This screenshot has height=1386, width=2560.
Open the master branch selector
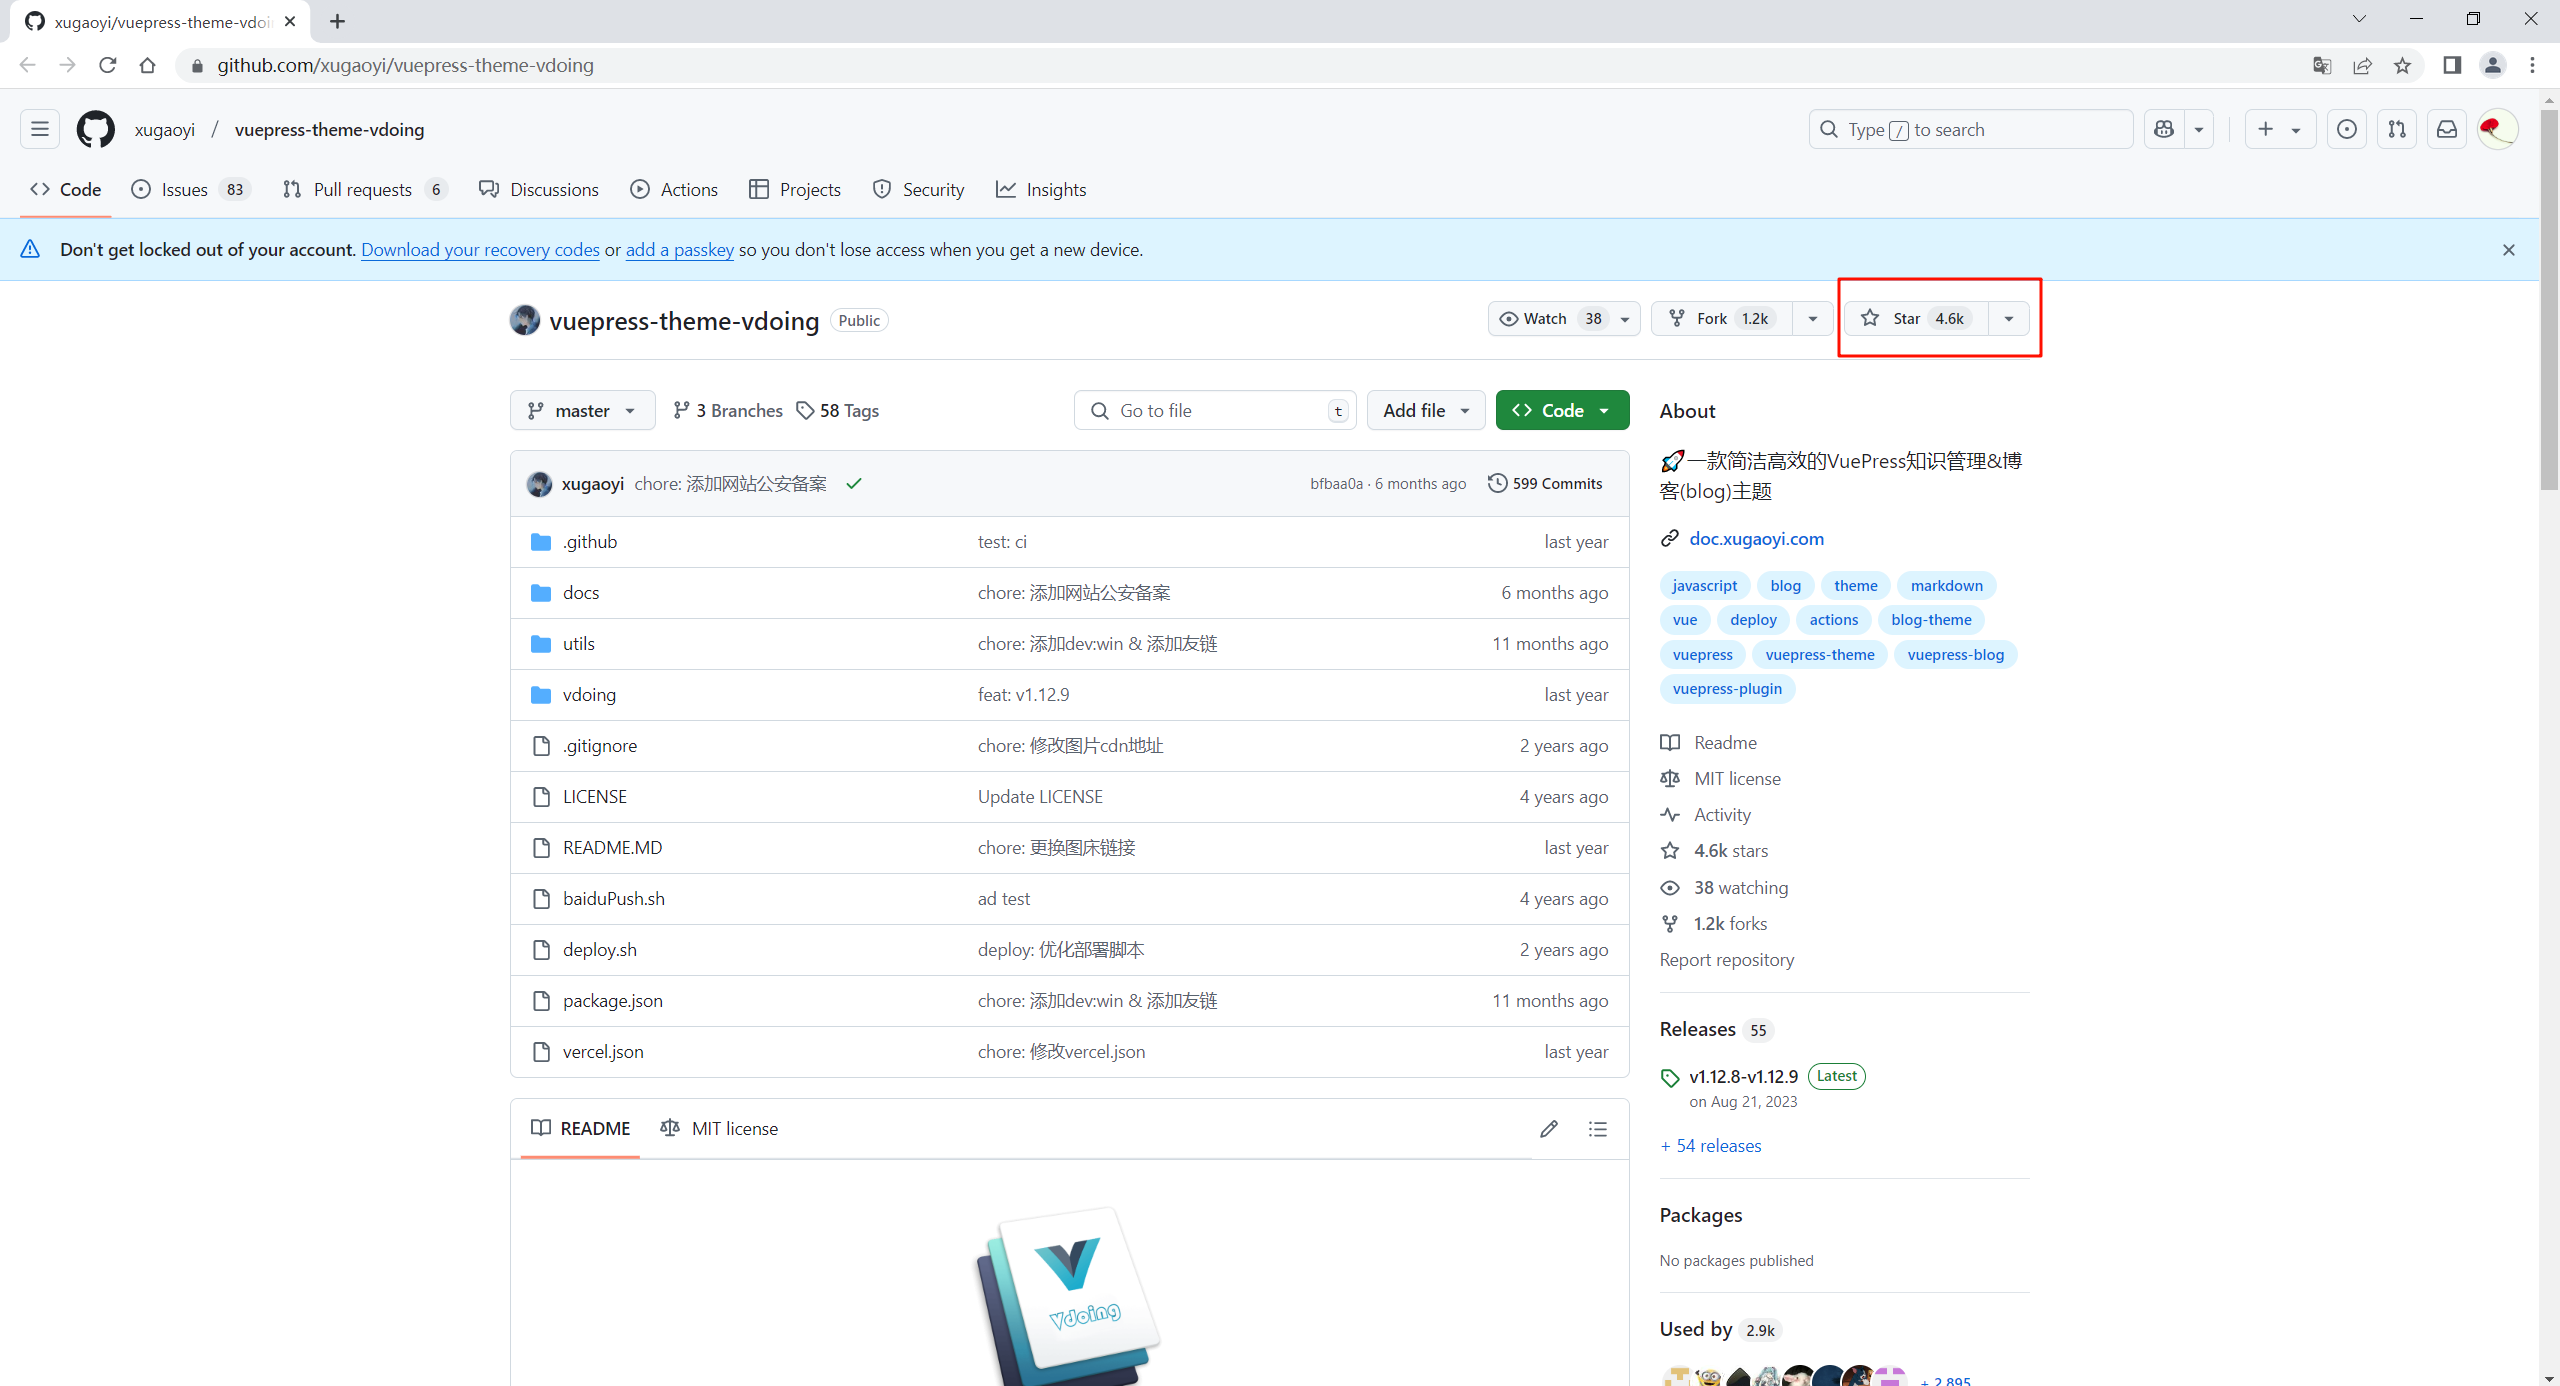tap(583, 410)
